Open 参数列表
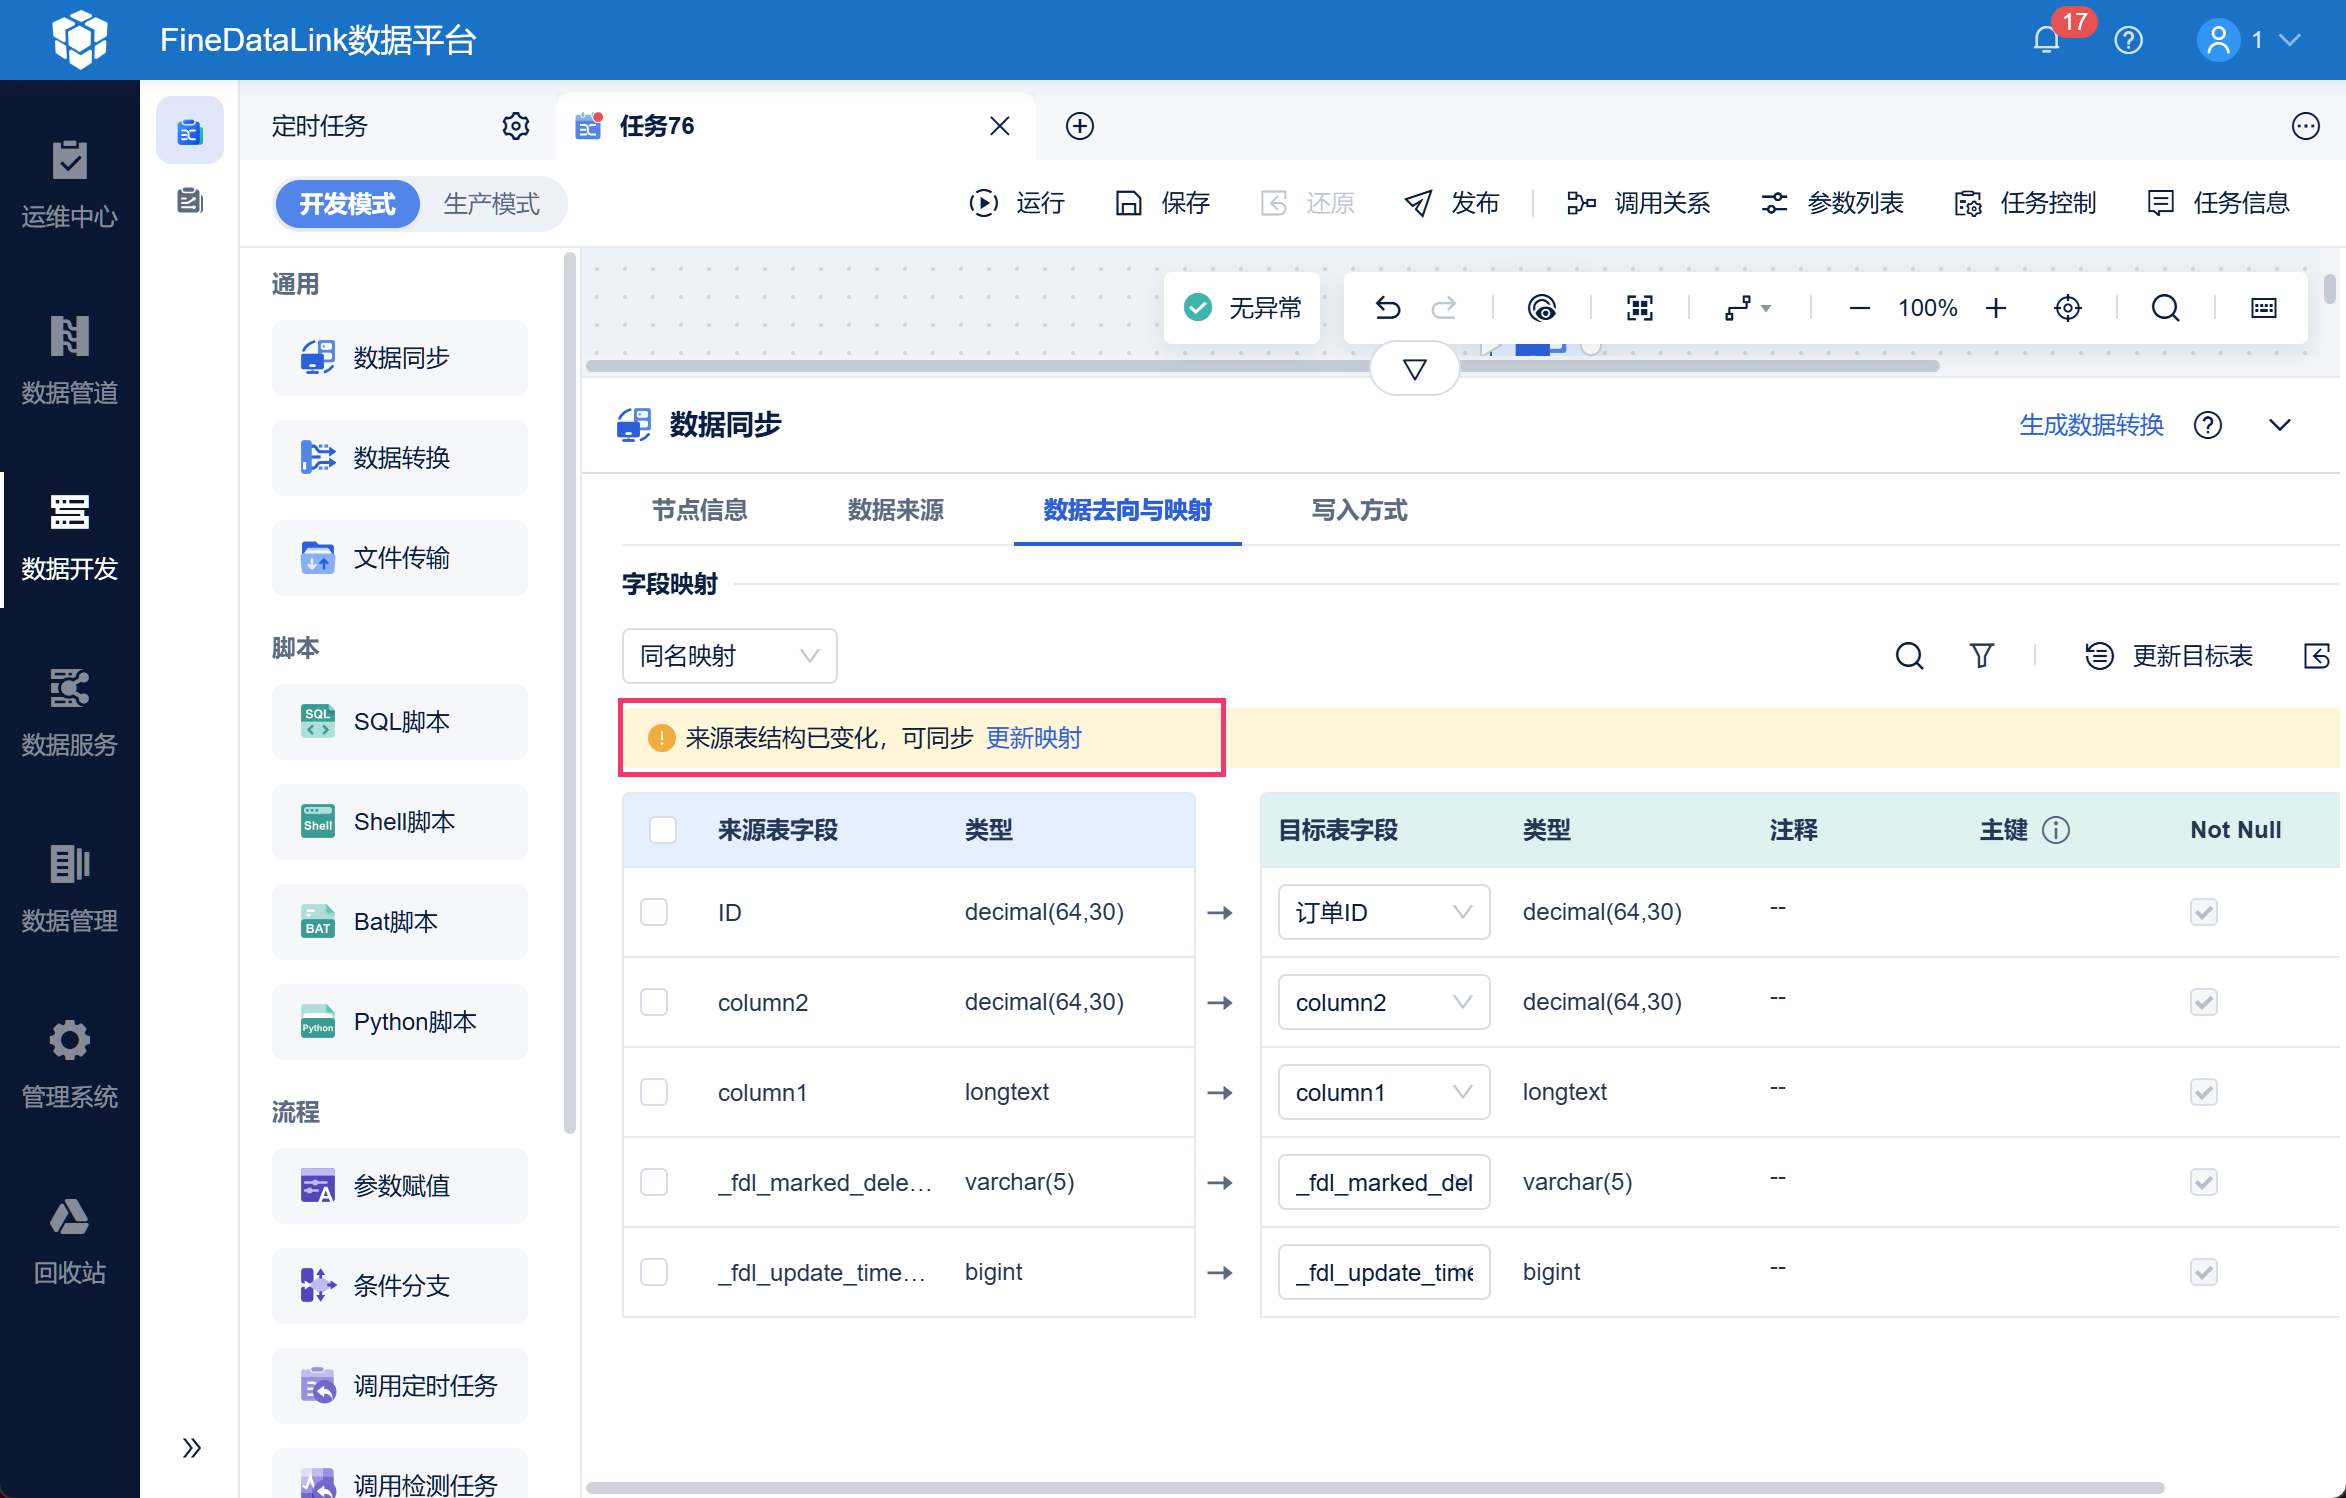 click(x=1831, y=203)
